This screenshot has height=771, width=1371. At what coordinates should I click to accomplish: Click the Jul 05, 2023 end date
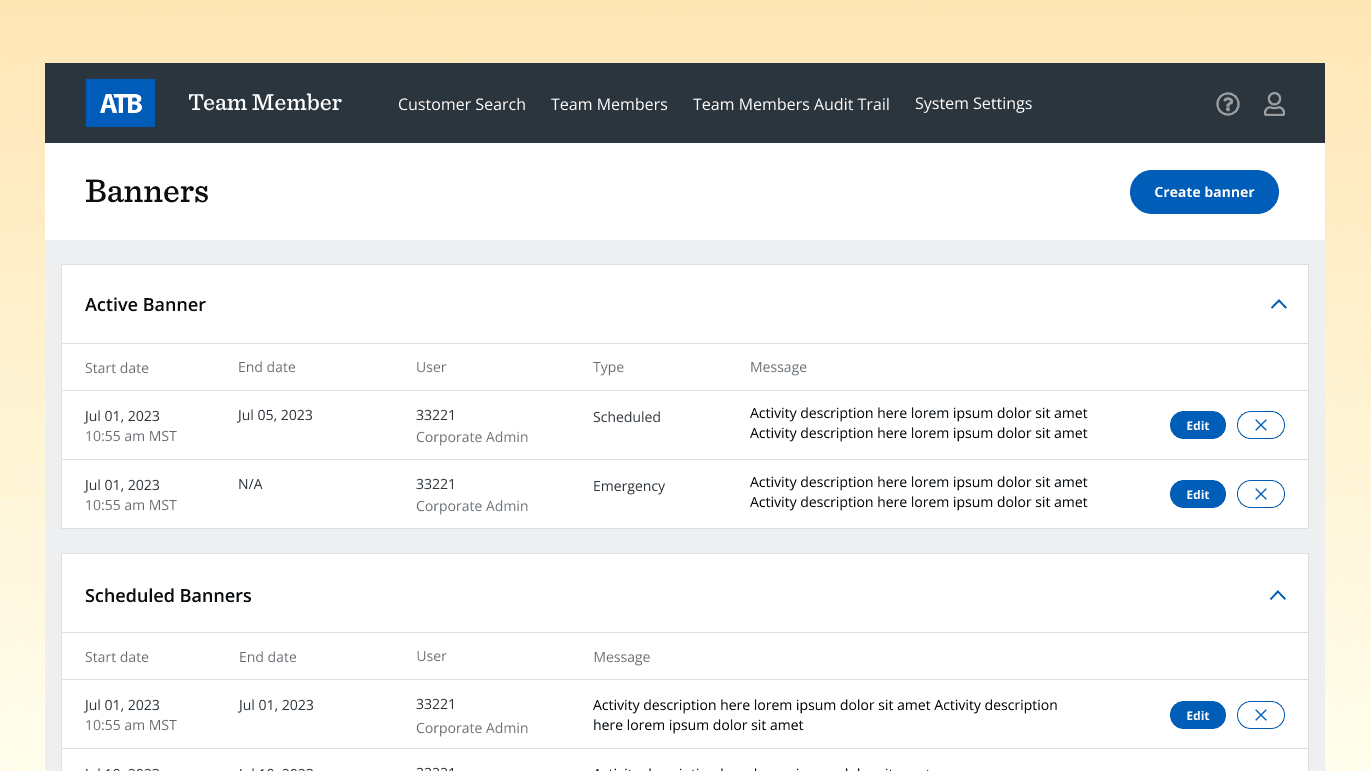coord(275,415)
